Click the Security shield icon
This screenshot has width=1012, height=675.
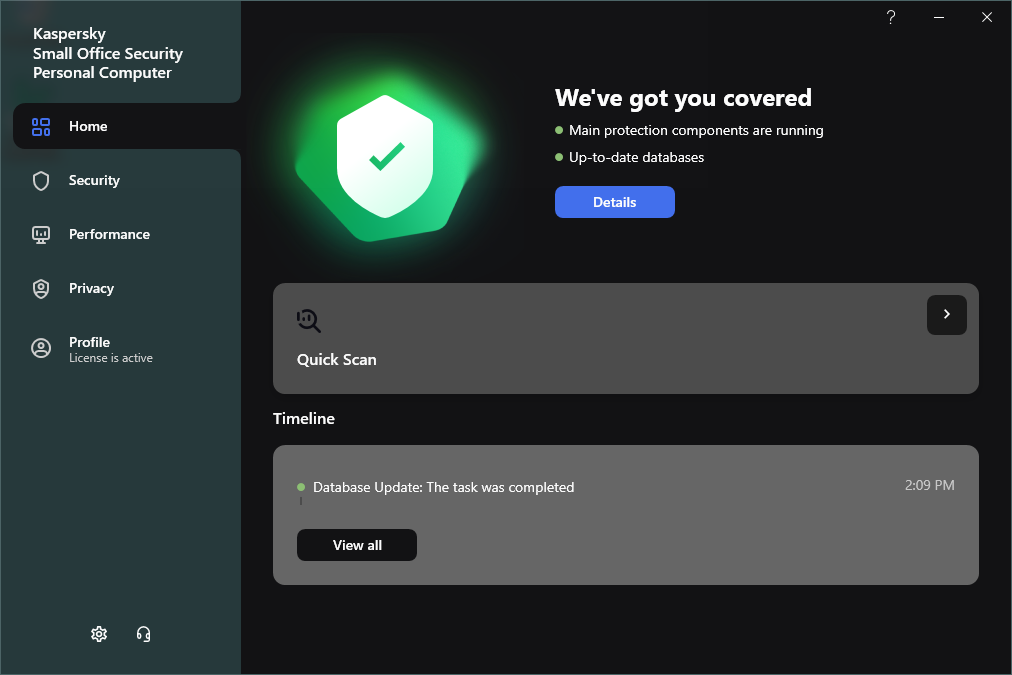[x=41, y=181]
